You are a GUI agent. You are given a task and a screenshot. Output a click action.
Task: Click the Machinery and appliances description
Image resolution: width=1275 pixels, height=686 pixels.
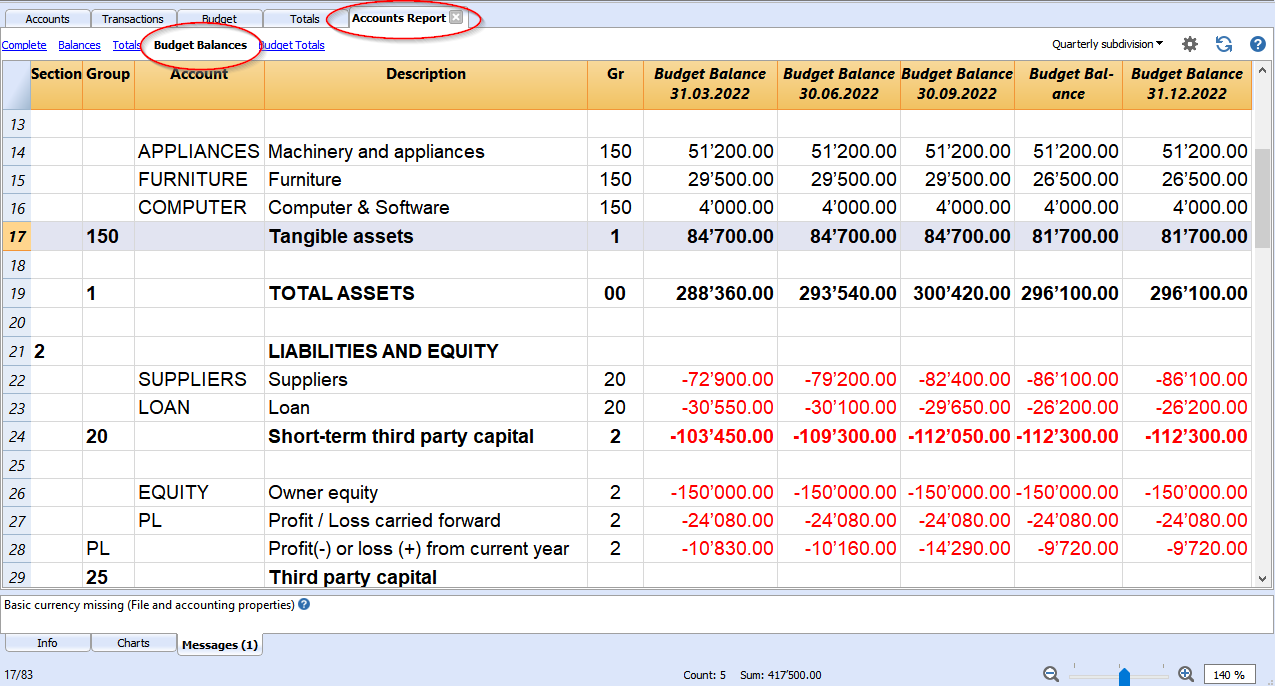point(426,152)
